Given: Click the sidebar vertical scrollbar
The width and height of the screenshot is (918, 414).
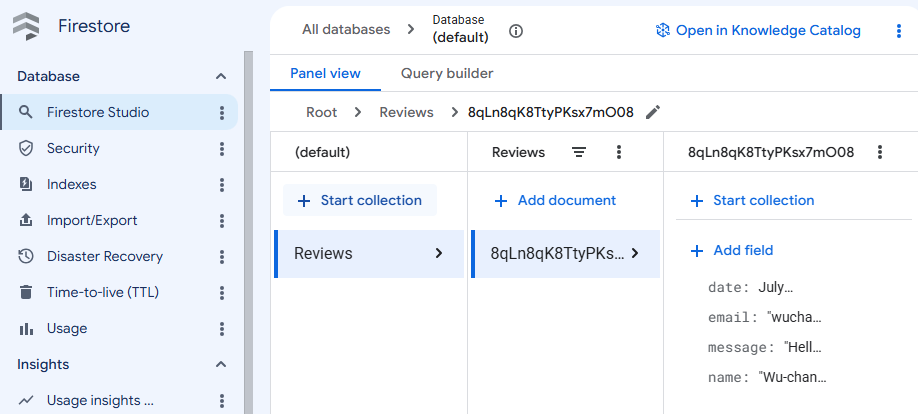Looking at the screenshot, I should pyautogui.click(x=248, y=232).
